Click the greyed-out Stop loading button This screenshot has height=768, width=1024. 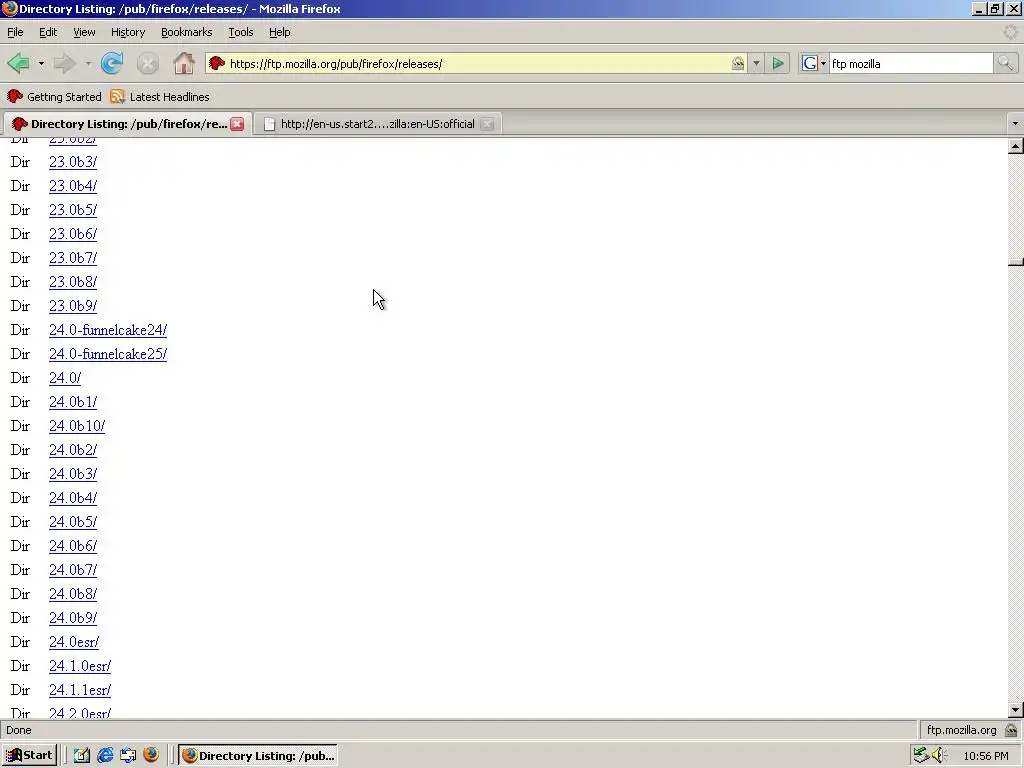[148, 63]
